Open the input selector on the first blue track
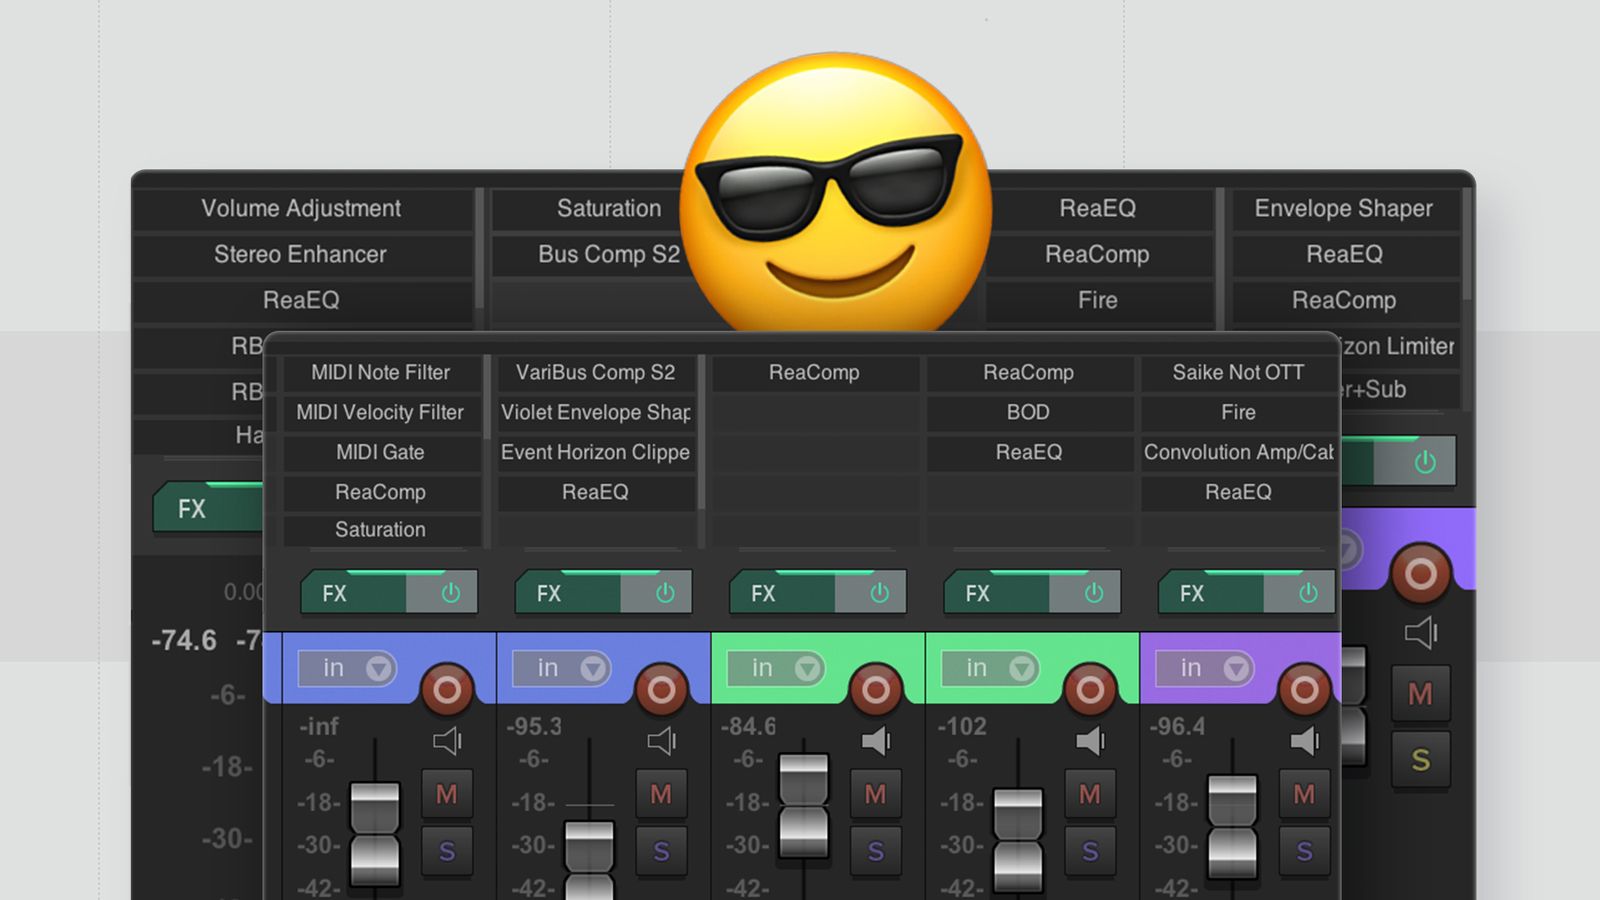Viewport: 1600px width, 900px height. (x=348, y=668)
